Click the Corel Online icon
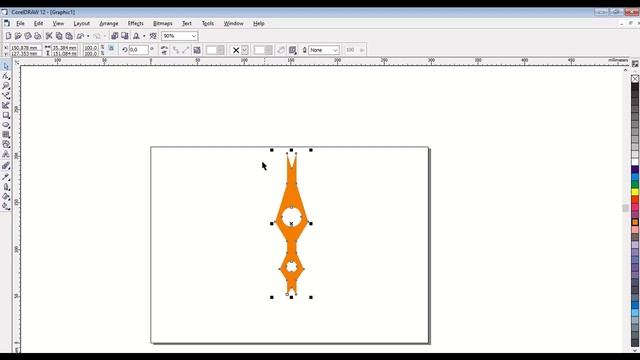 (153, 36)
